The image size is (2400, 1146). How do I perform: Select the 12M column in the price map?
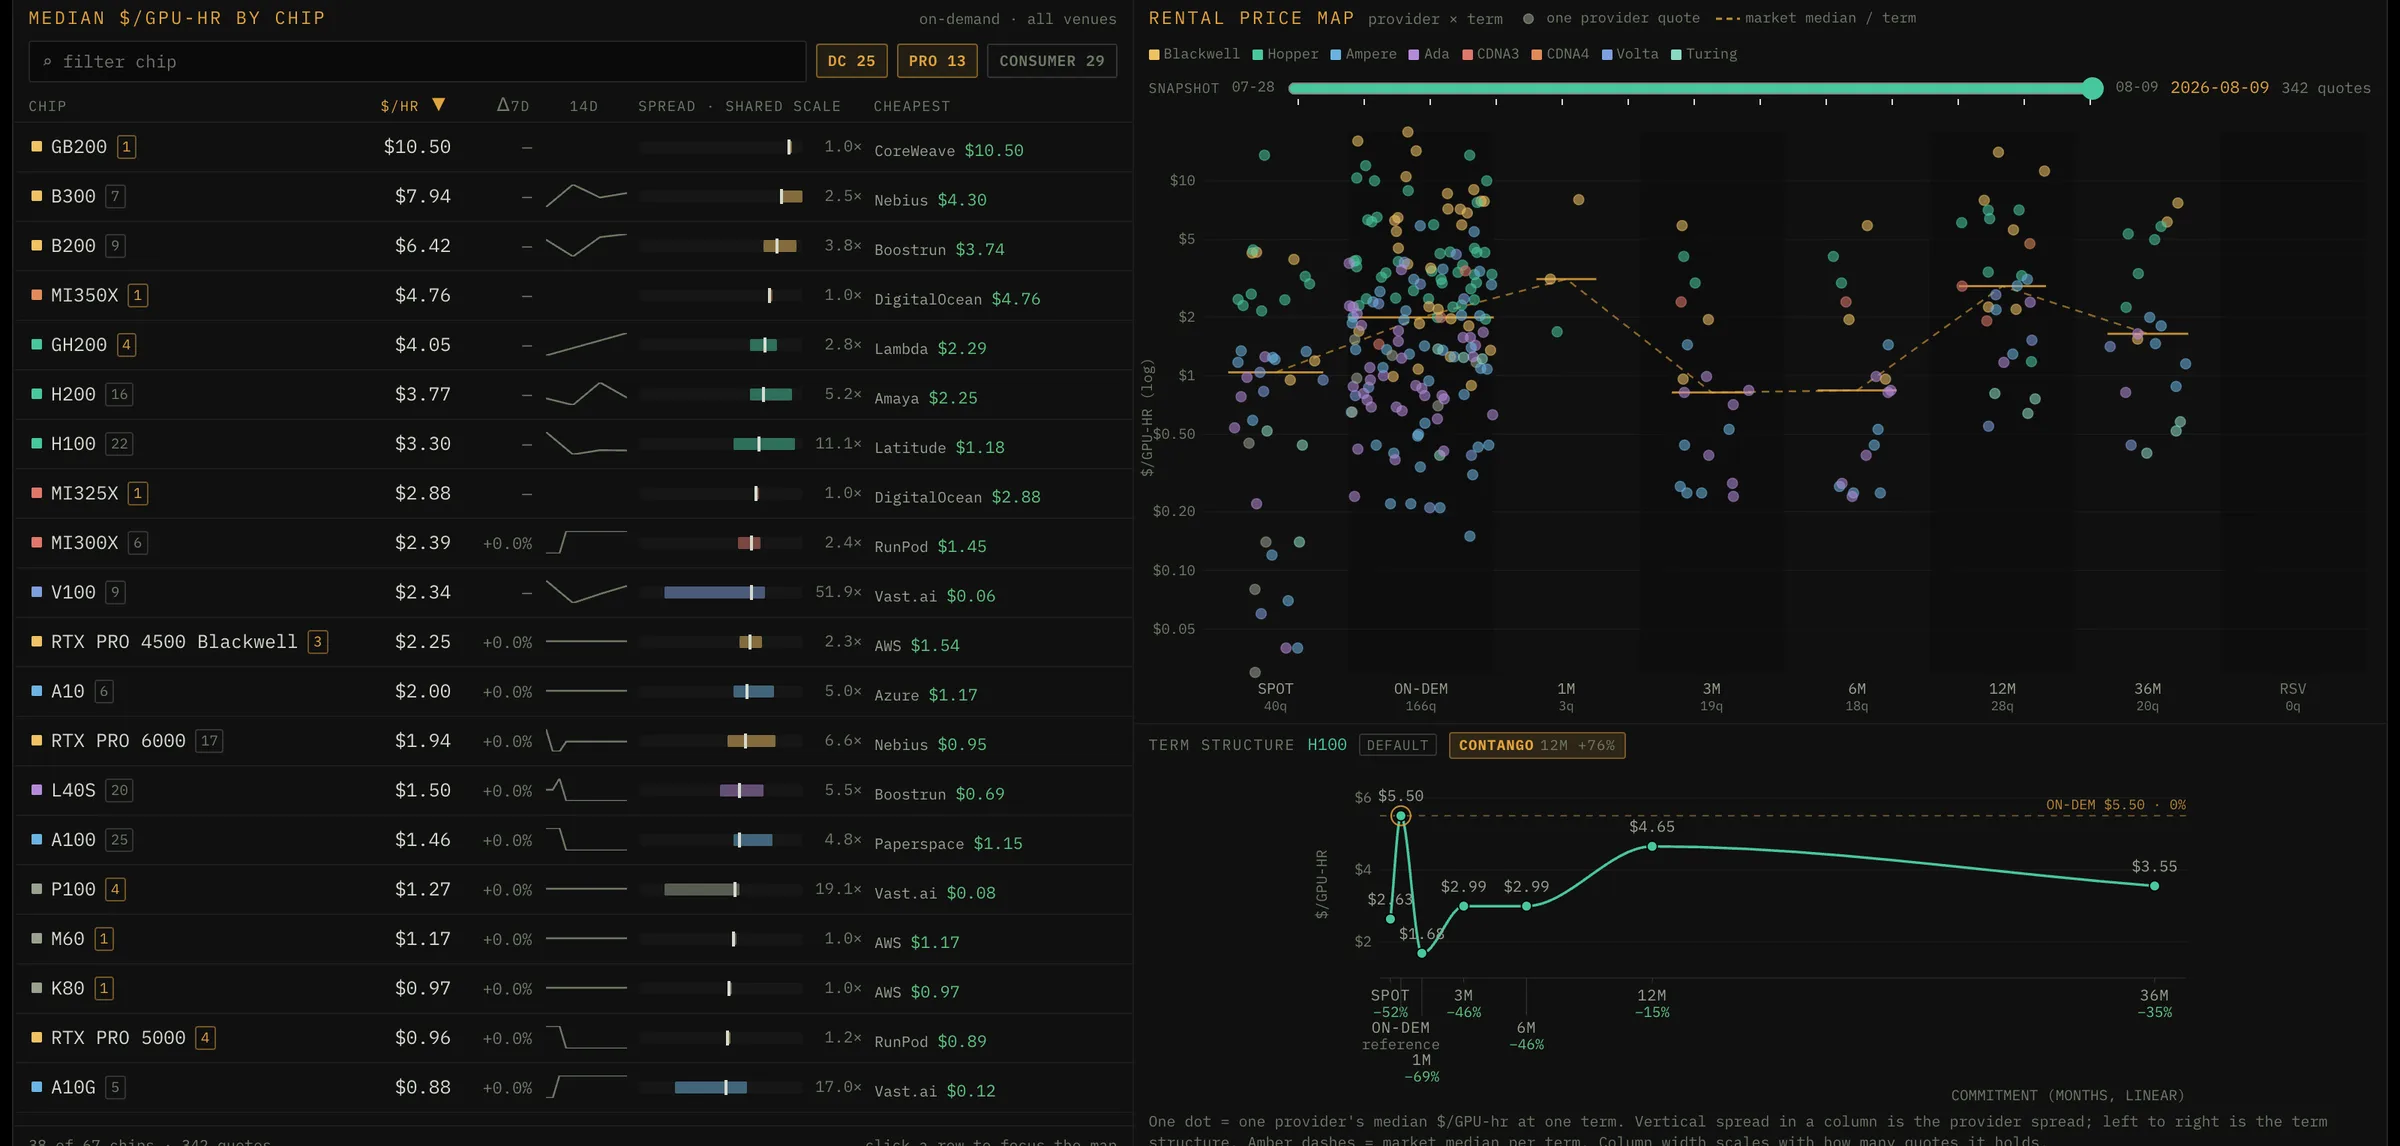(2002, 697)
